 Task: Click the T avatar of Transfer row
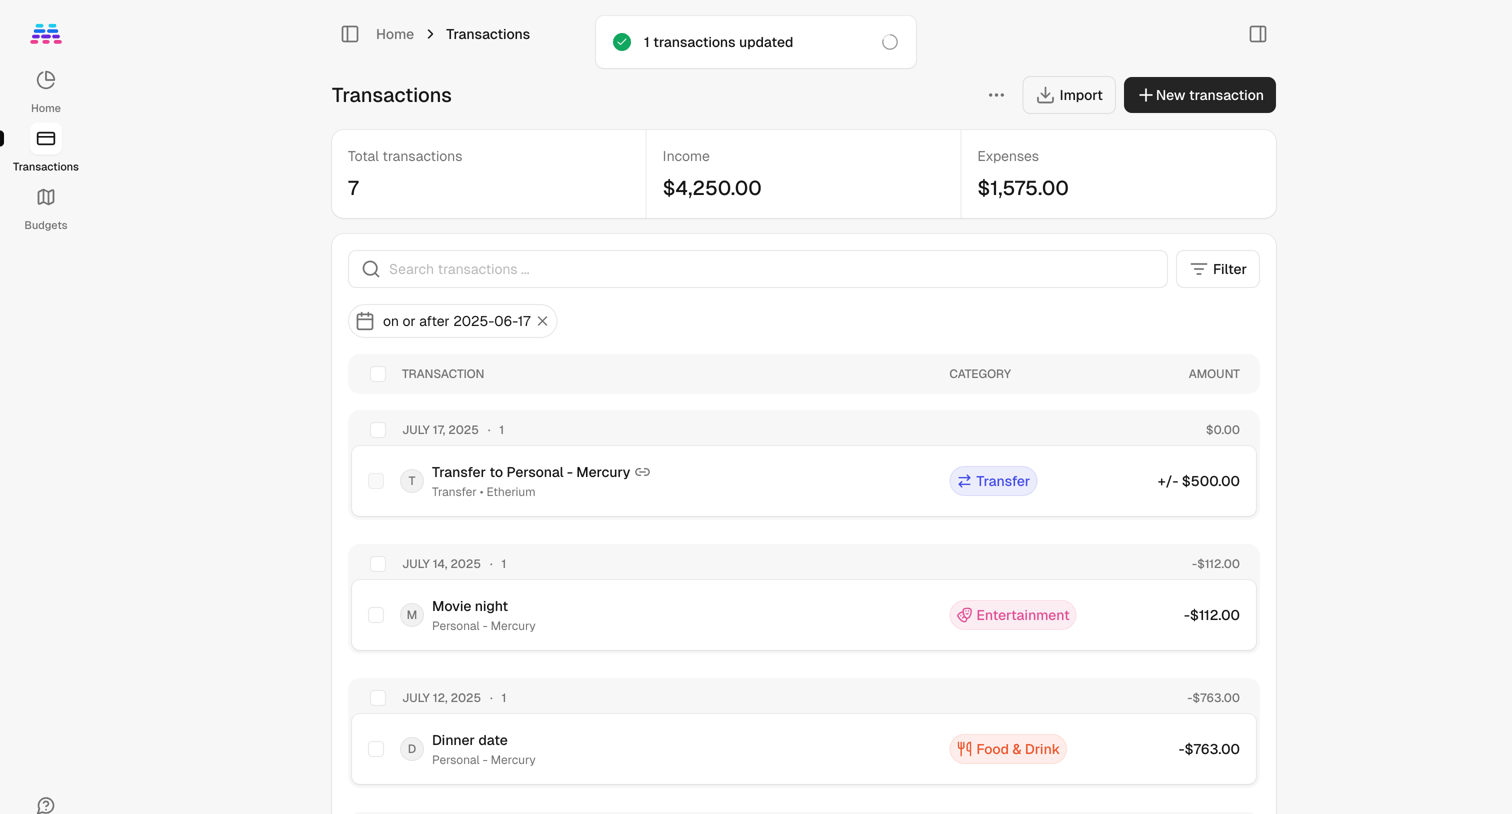point(412,481)
